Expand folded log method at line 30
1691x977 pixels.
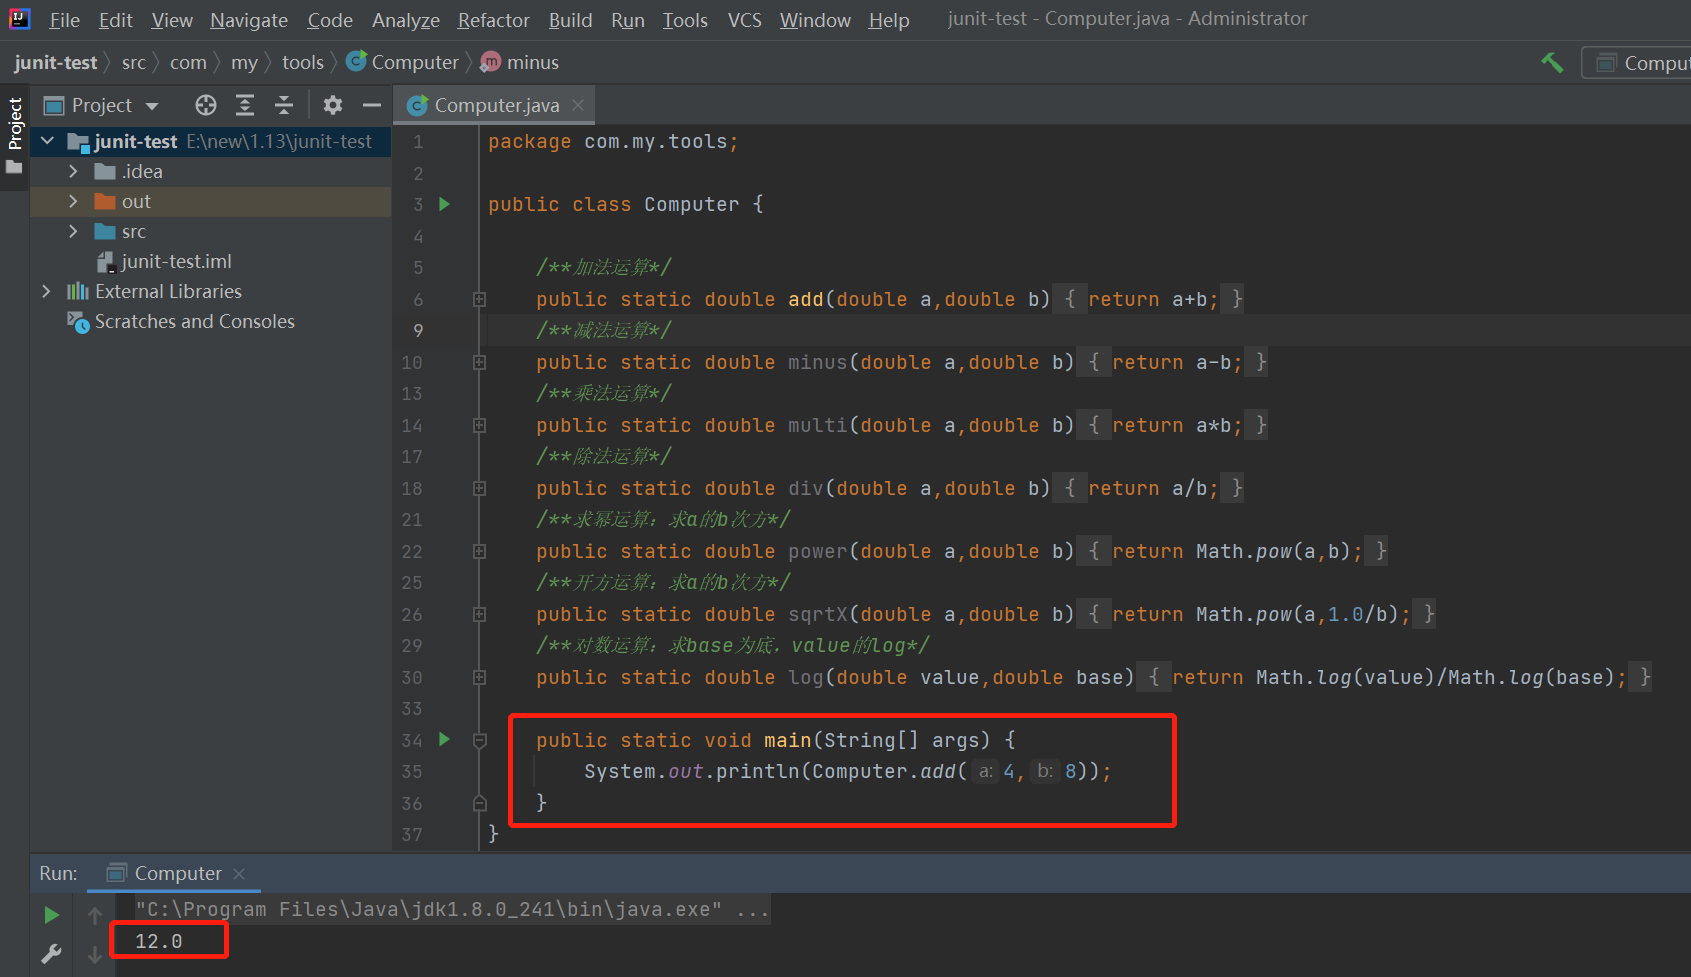point(480,677)
